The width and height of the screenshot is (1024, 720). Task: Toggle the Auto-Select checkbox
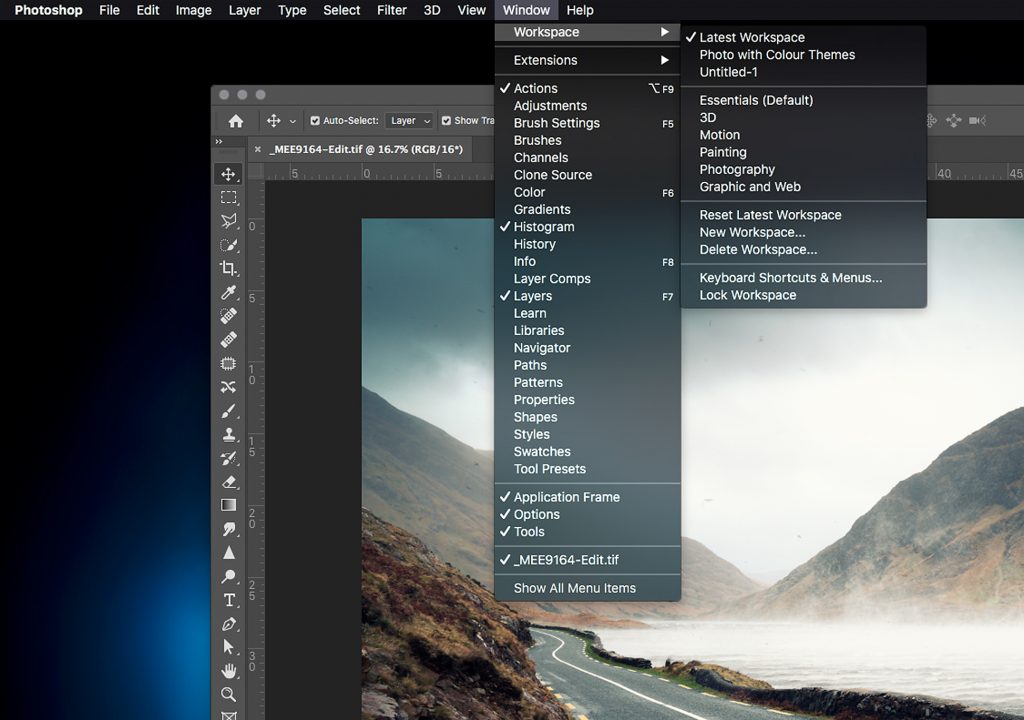click(x=315, y=121)
